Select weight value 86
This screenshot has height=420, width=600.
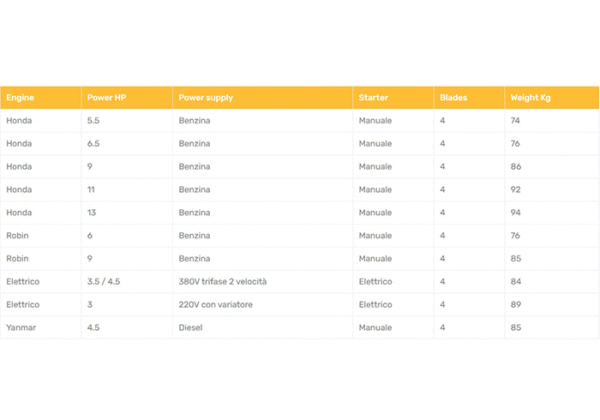pyautogui.click(x=516, y=166)
